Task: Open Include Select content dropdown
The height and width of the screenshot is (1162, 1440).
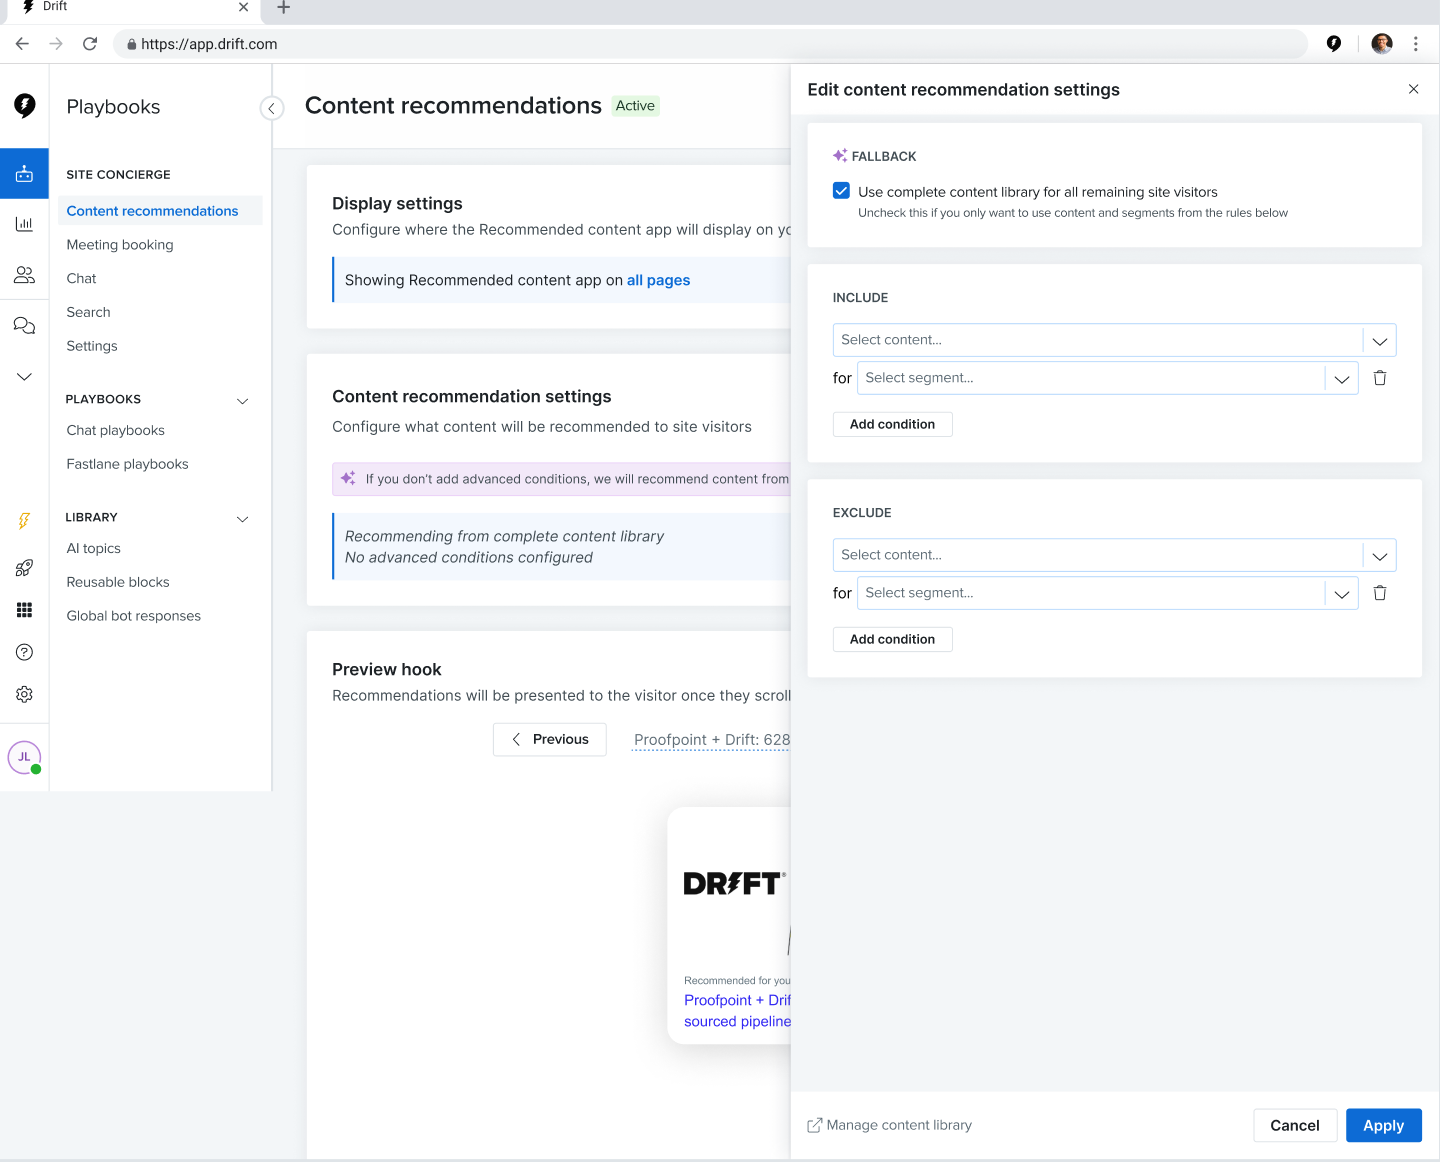Action: [x=1114, y=340]
